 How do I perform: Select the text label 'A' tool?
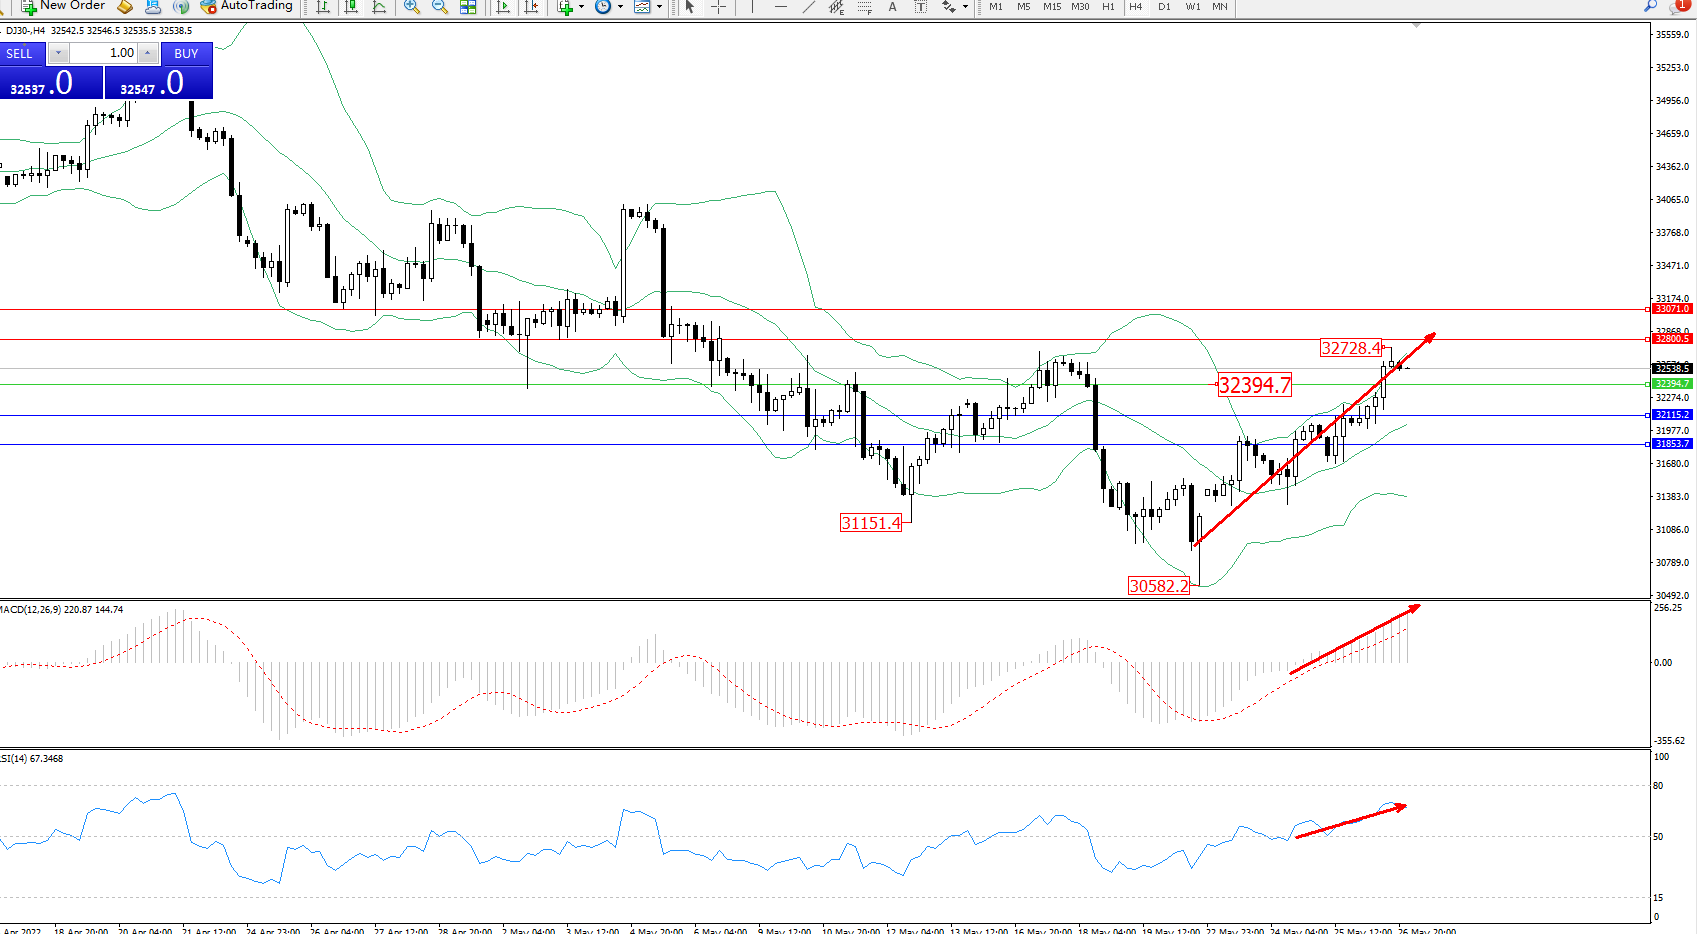point(892,7)
